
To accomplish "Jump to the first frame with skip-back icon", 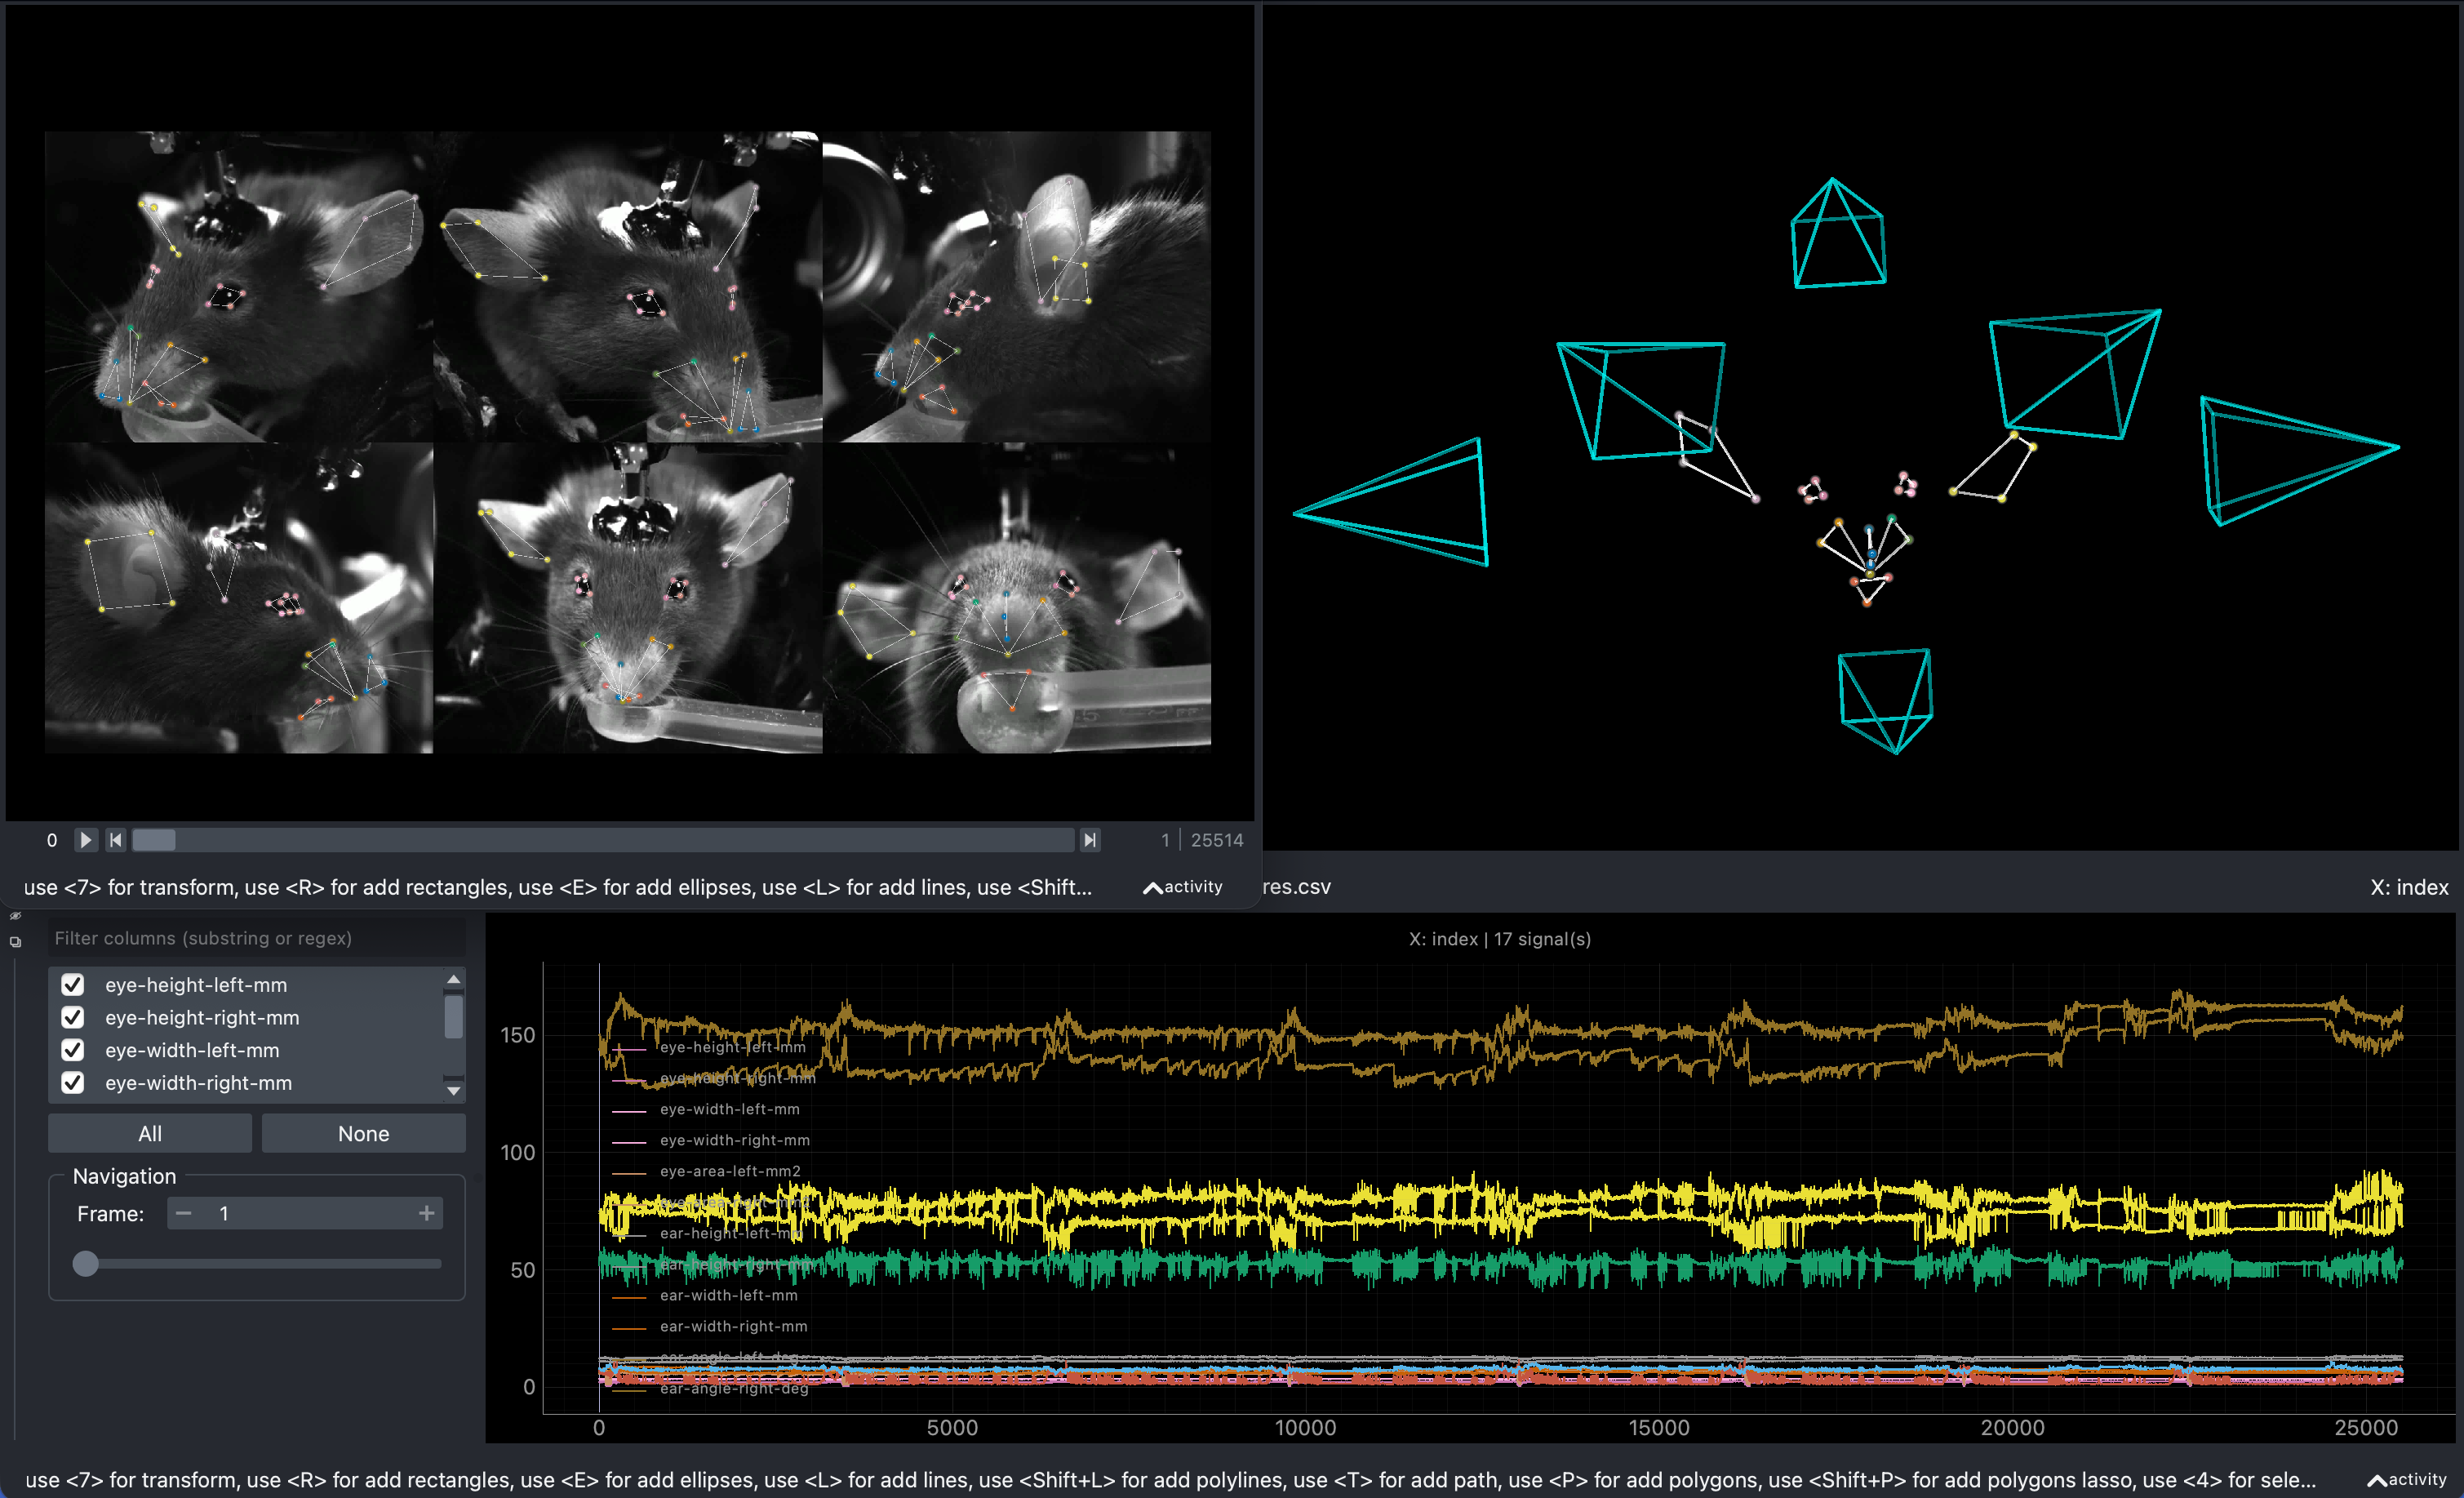I will tap(116, 840).
